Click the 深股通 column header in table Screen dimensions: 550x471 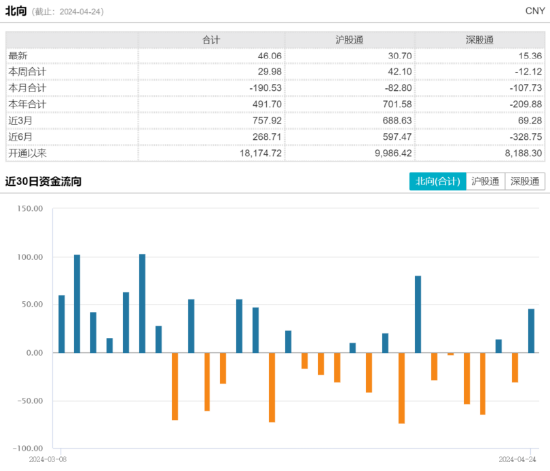[479, 40]
